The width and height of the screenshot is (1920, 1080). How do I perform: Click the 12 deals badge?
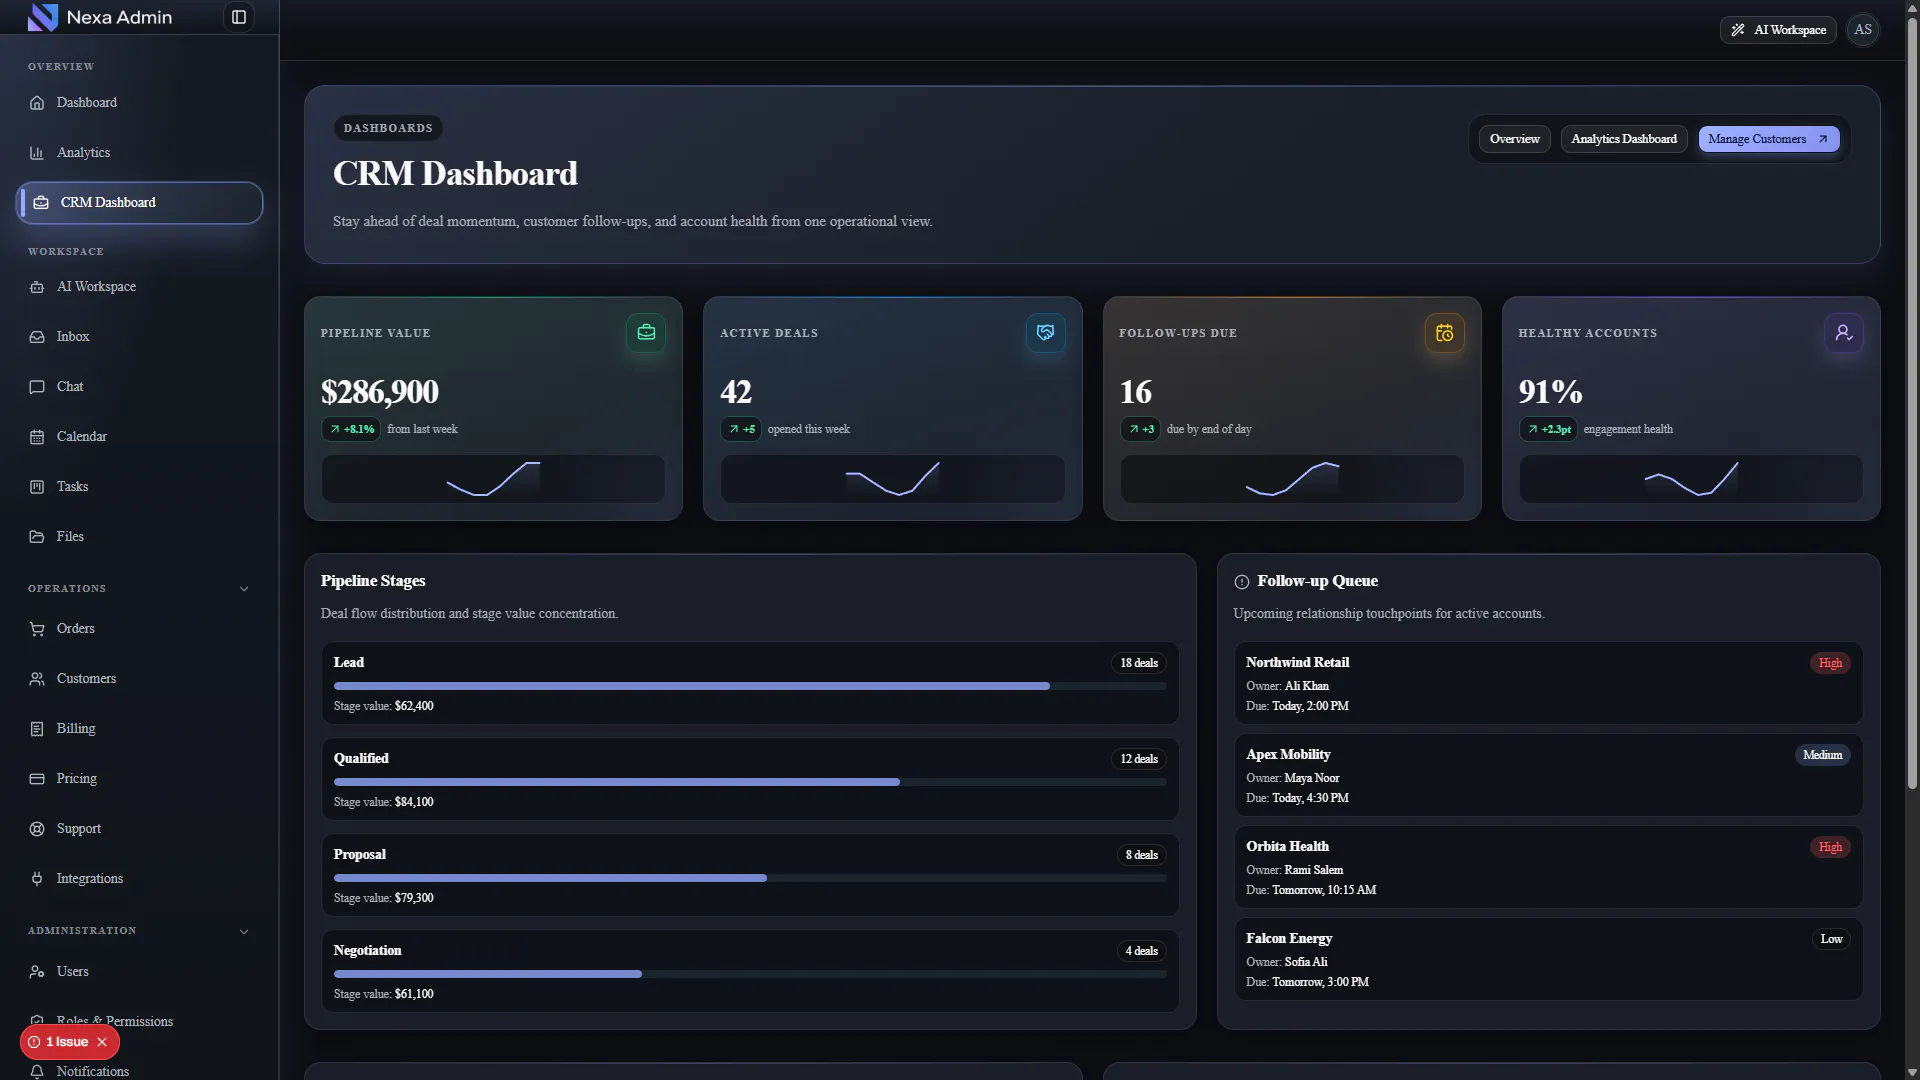click(1139, 759)
